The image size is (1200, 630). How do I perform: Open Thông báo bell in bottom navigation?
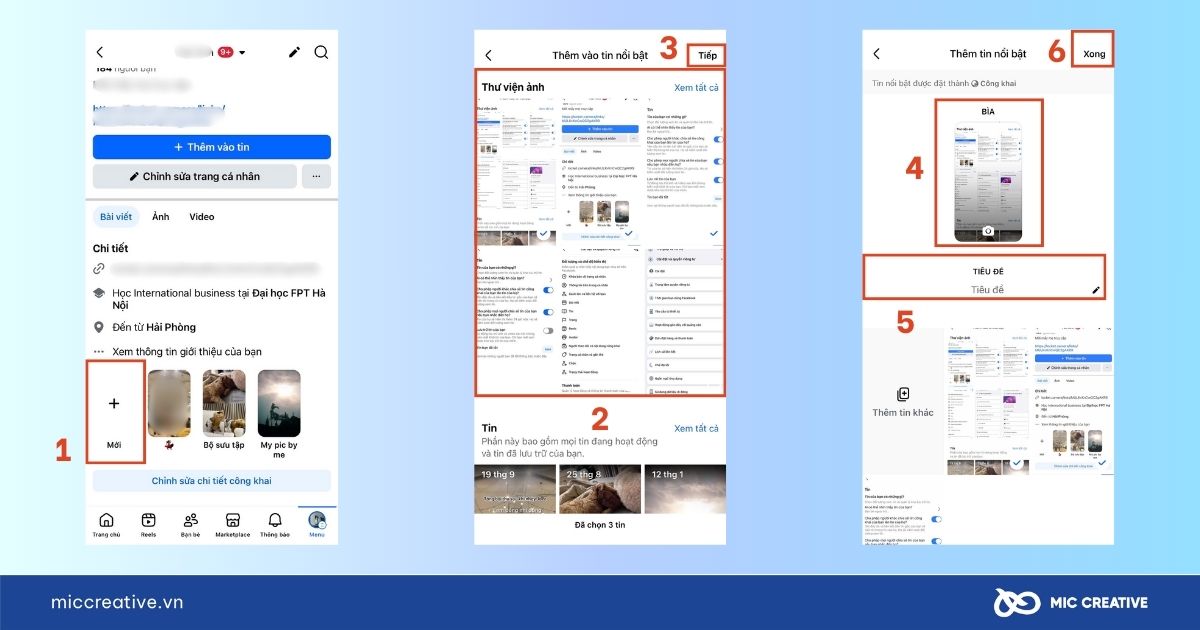click(275, 525)
